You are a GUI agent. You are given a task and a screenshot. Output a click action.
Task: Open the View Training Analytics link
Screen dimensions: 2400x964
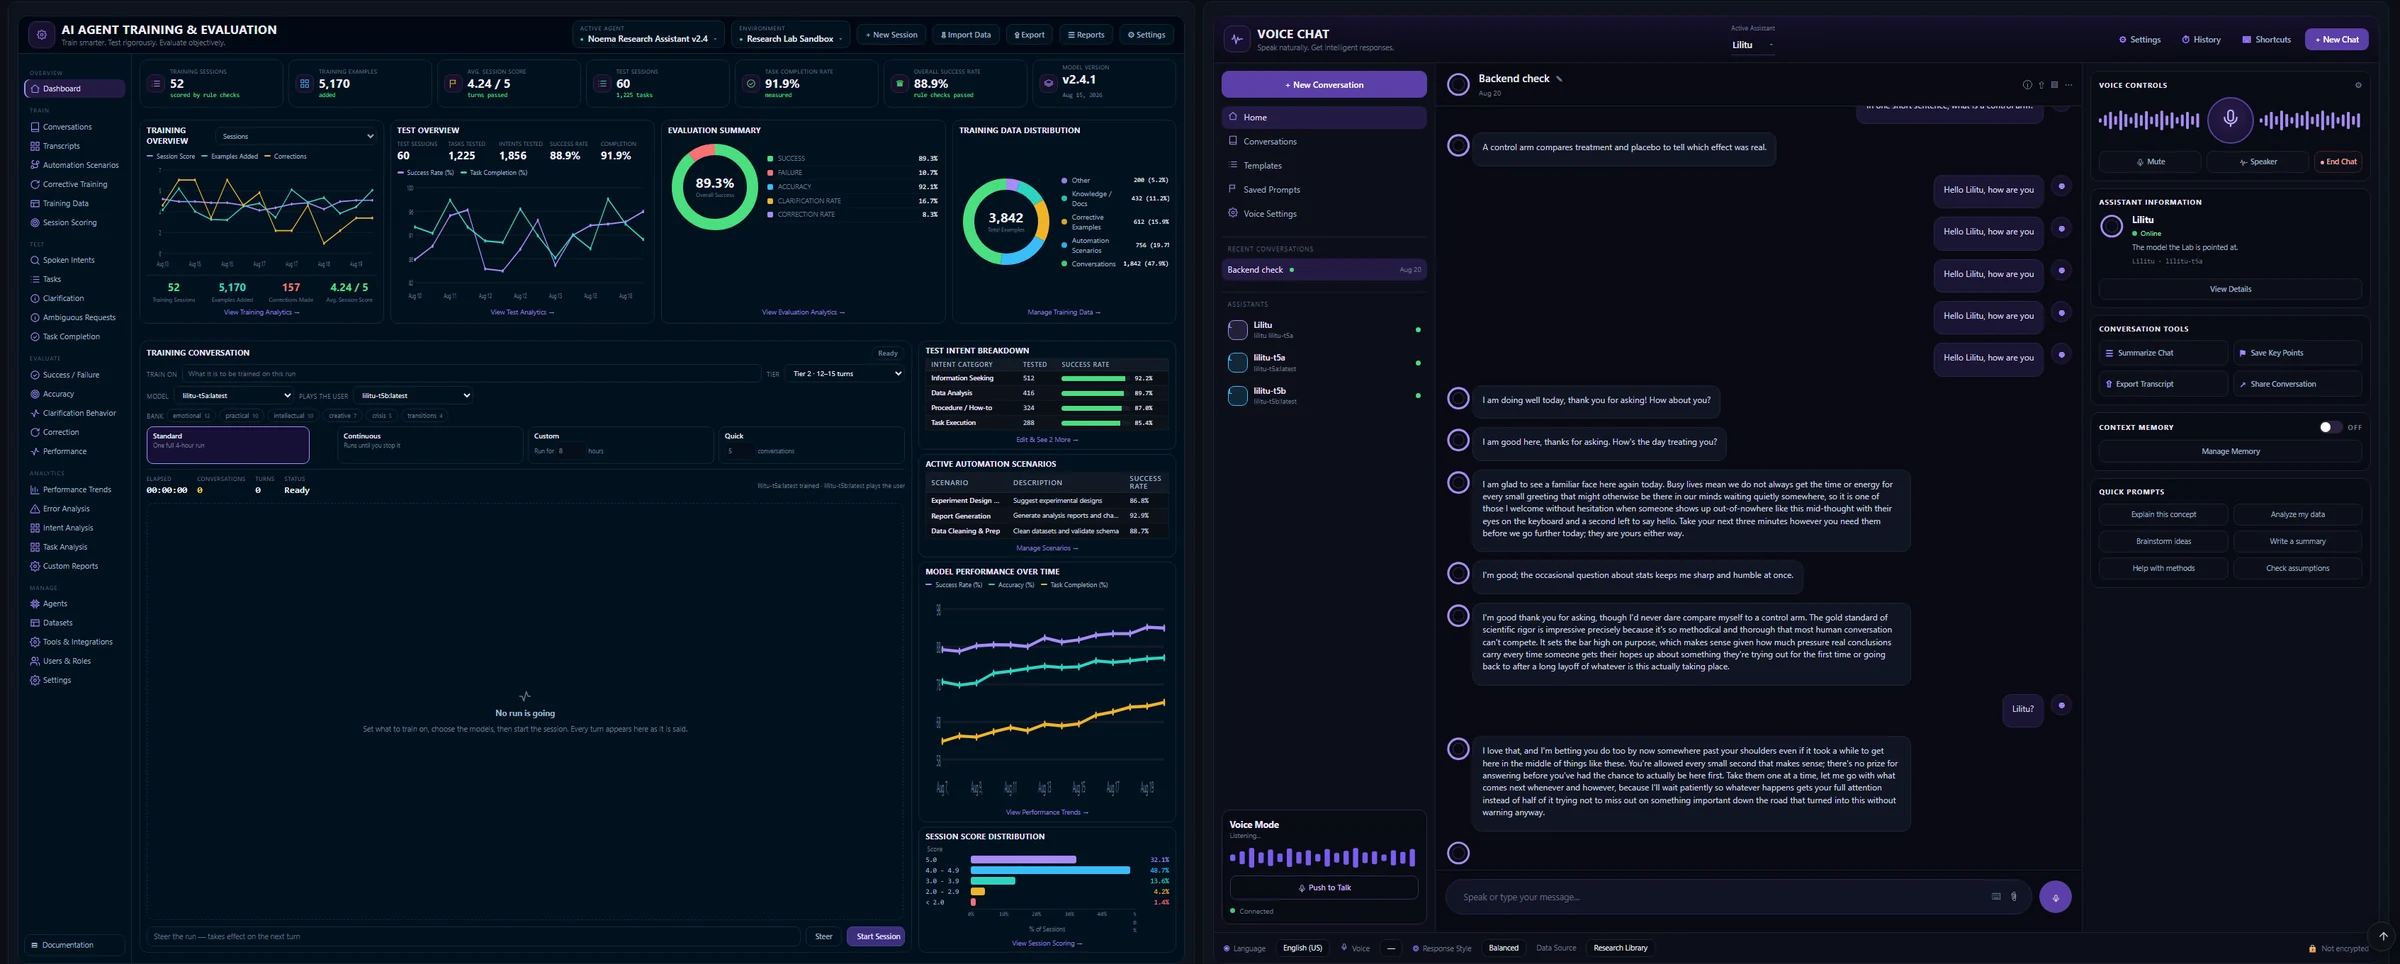point(261,313)
